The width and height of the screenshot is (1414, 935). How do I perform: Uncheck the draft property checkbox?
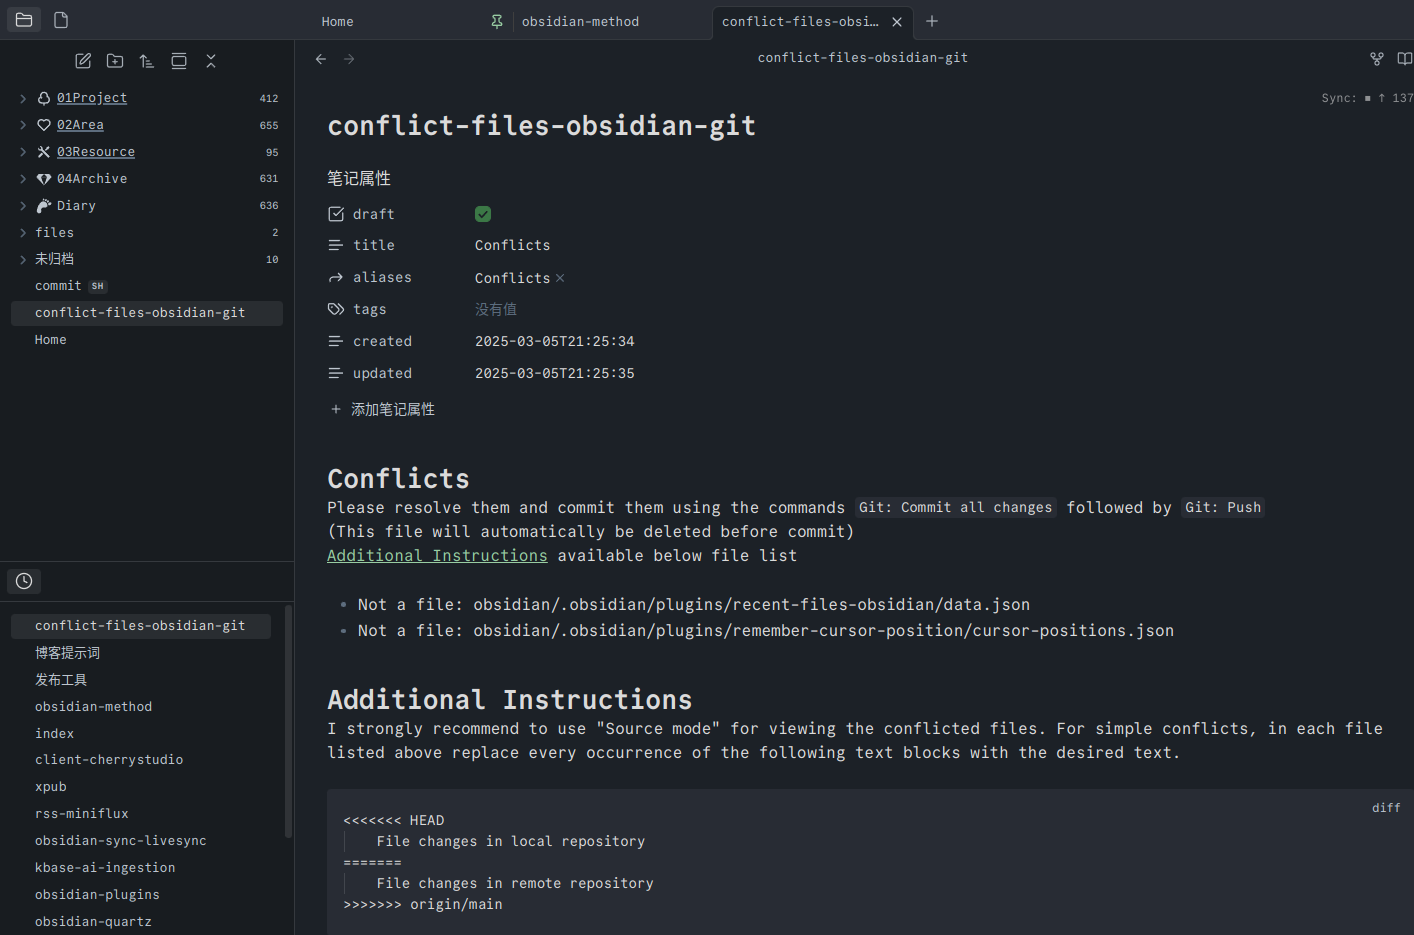pyautogui.click(x=483, y=214)
